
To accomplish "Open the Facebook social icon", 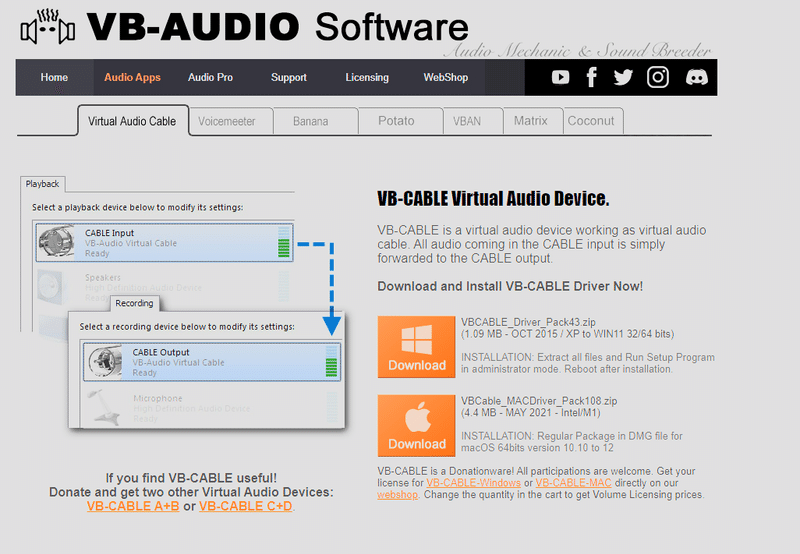I will [592, 77].
